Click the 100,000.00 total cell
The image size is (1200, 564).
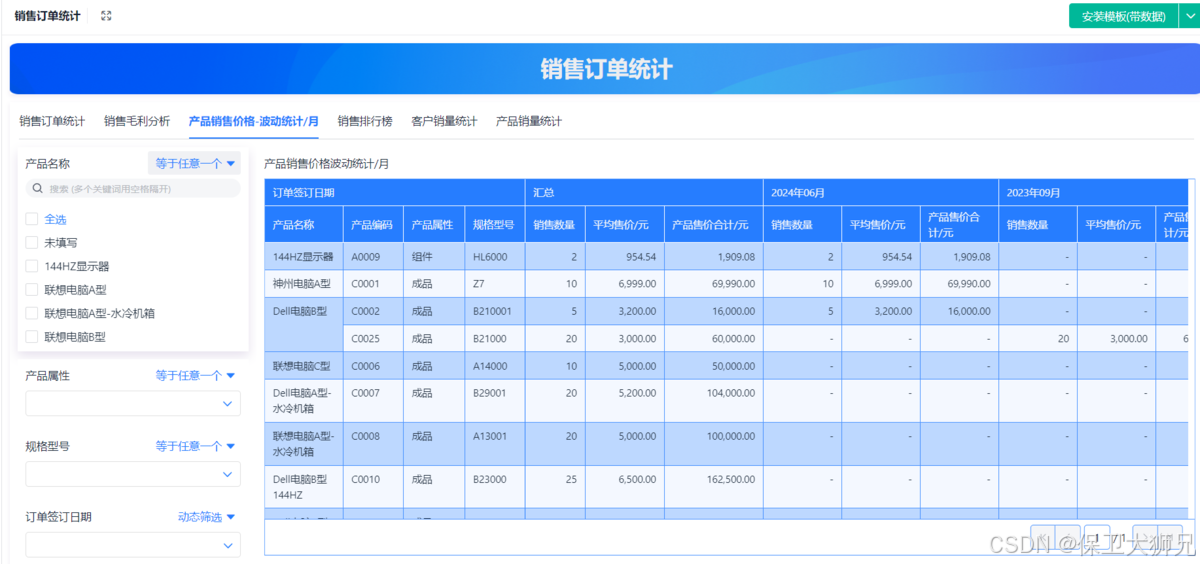[x=714, y=444]
